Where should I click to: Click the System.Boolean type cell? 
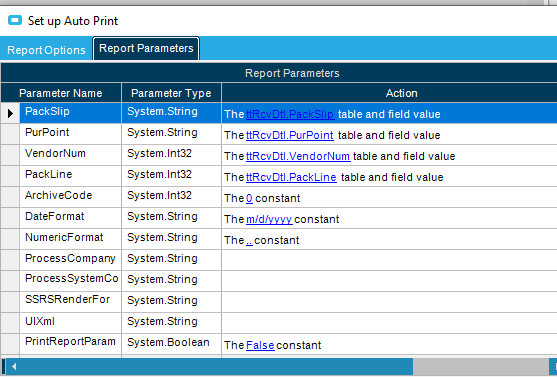[x=172, y=343]
